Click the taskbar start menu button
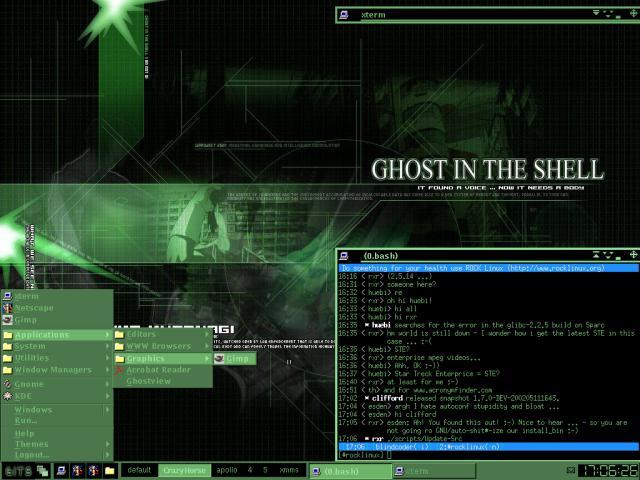 coord(18,471)
